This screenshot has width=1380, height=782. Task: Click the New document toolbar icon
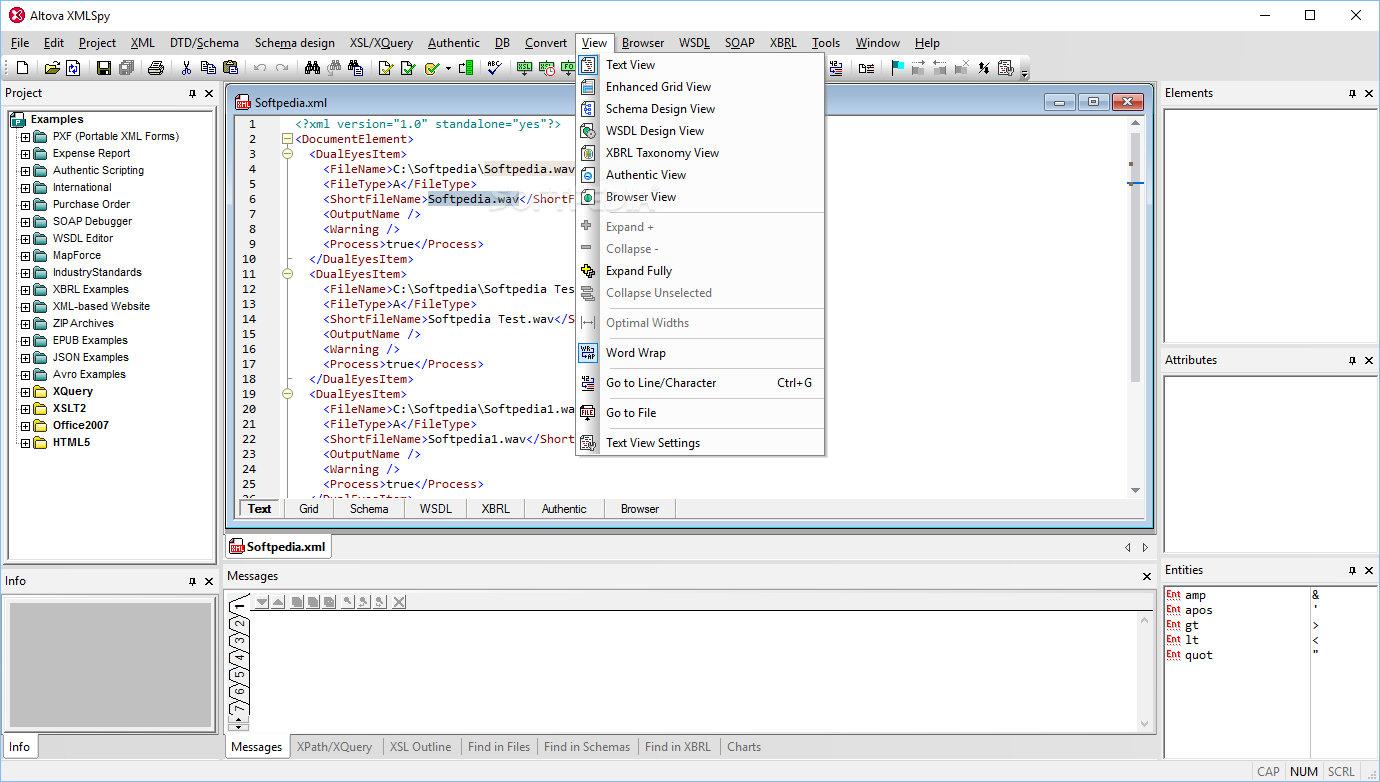point(22,68)
